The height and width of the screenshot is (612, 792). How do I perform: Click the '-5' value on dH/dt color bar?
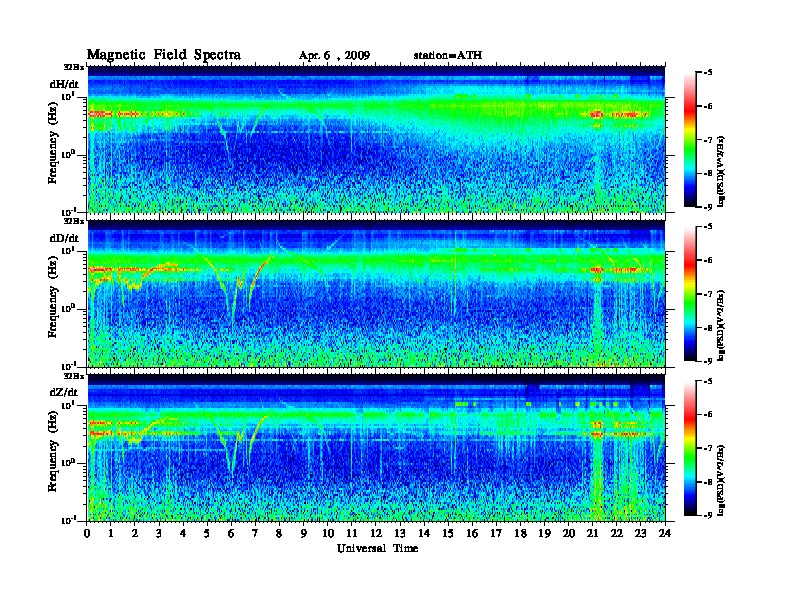point(709,73)
